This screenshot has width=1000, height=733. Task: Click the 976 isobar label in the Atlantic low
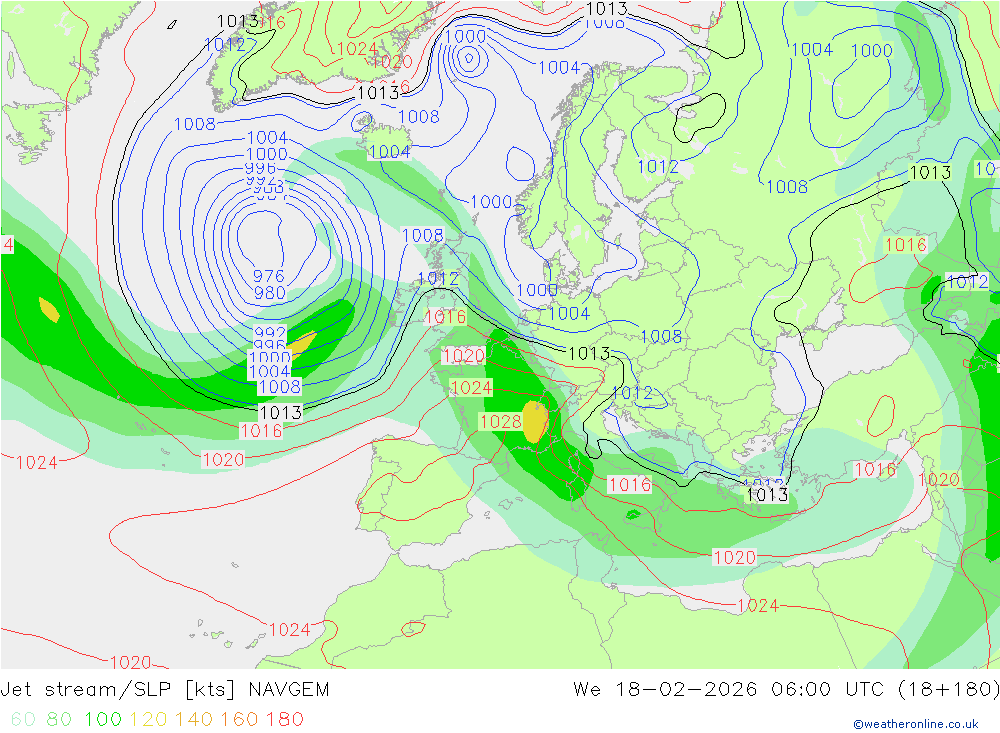tap(268, 276)
